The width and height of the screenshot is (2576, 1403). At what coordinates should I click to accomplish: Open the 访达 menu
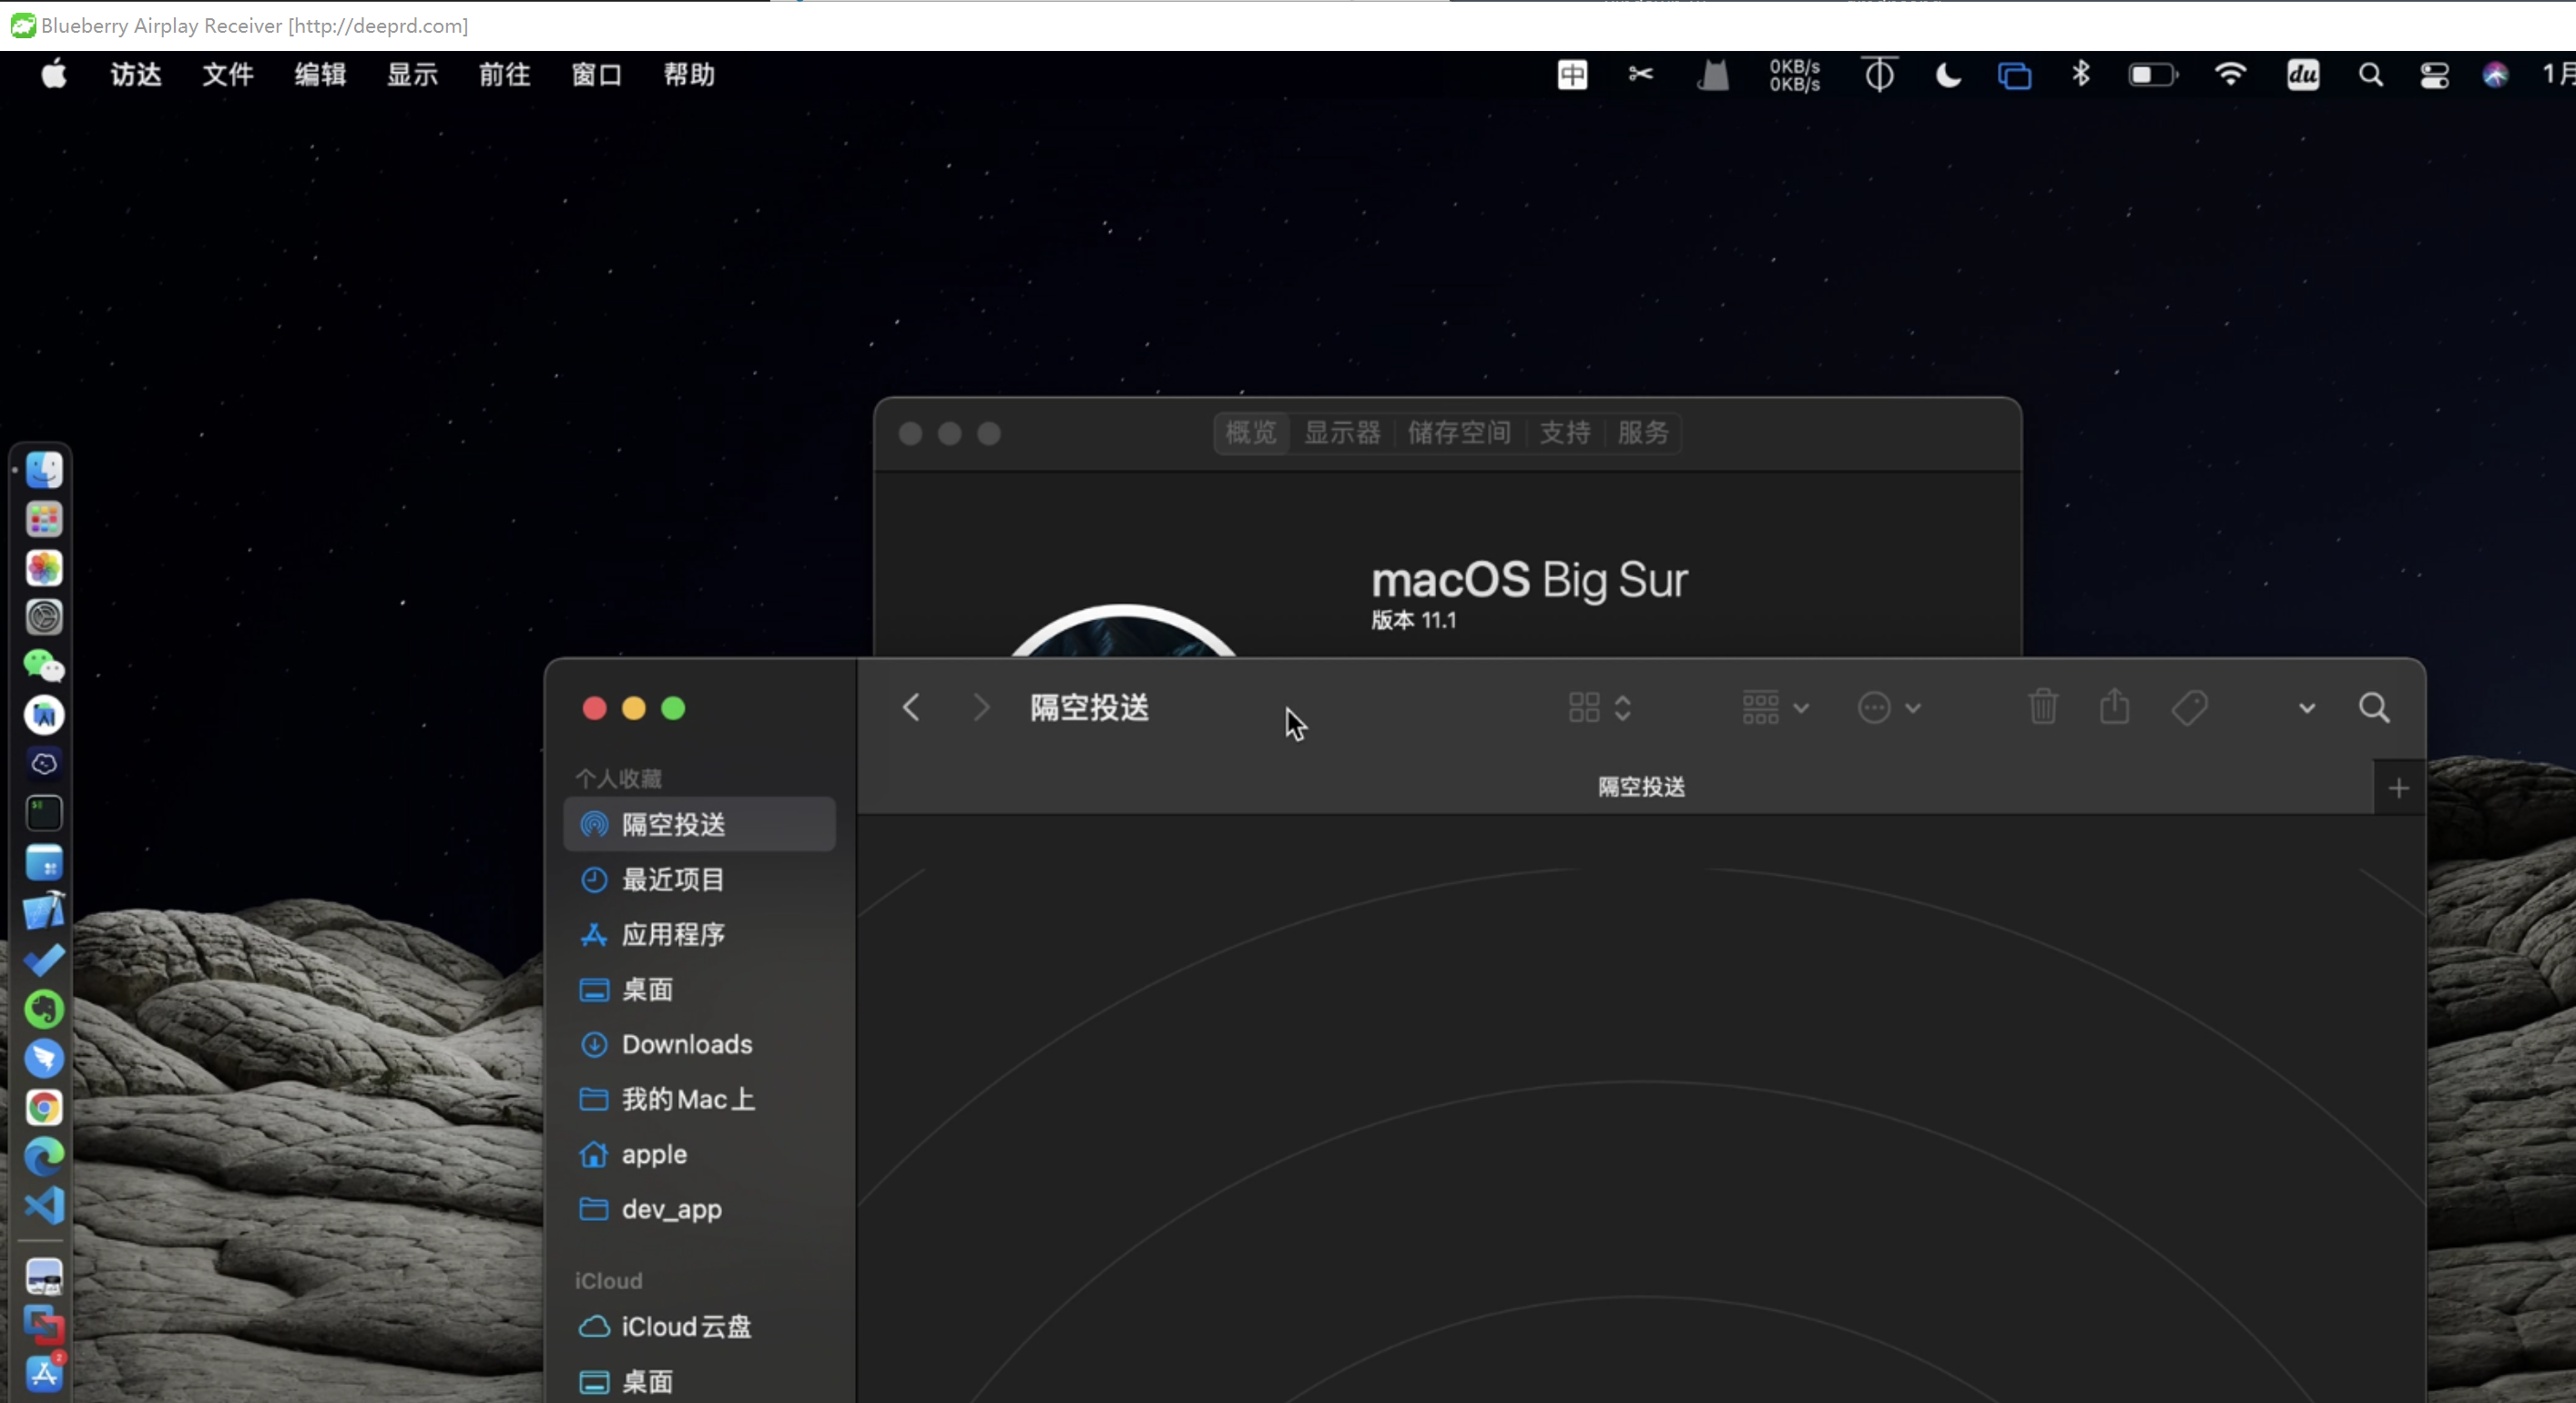[136, 74]
